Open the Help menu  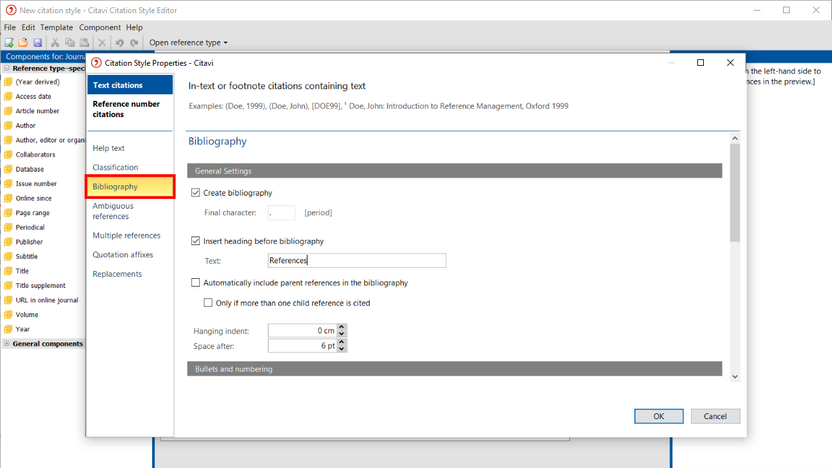click(134, 27)
